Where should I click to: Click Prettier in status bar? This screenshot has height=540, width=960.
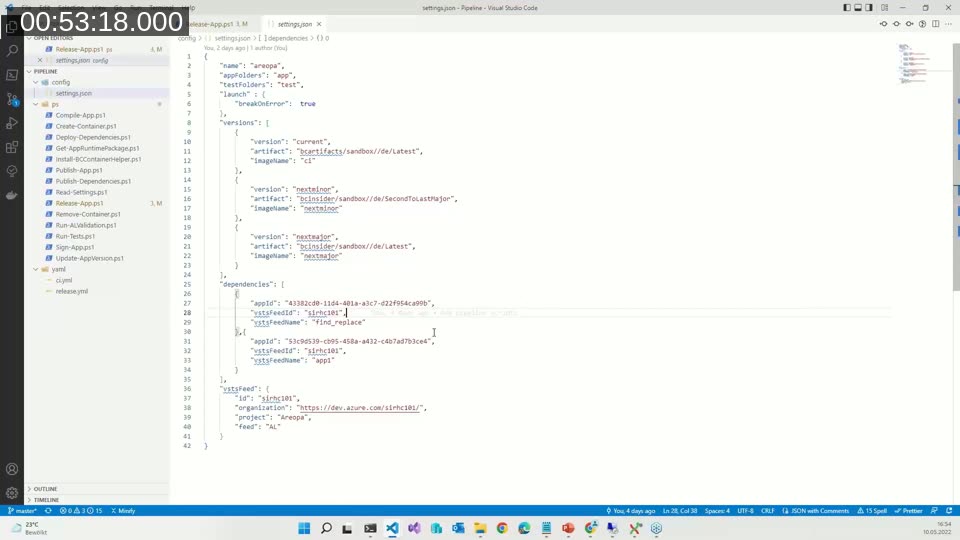(909, 511)
